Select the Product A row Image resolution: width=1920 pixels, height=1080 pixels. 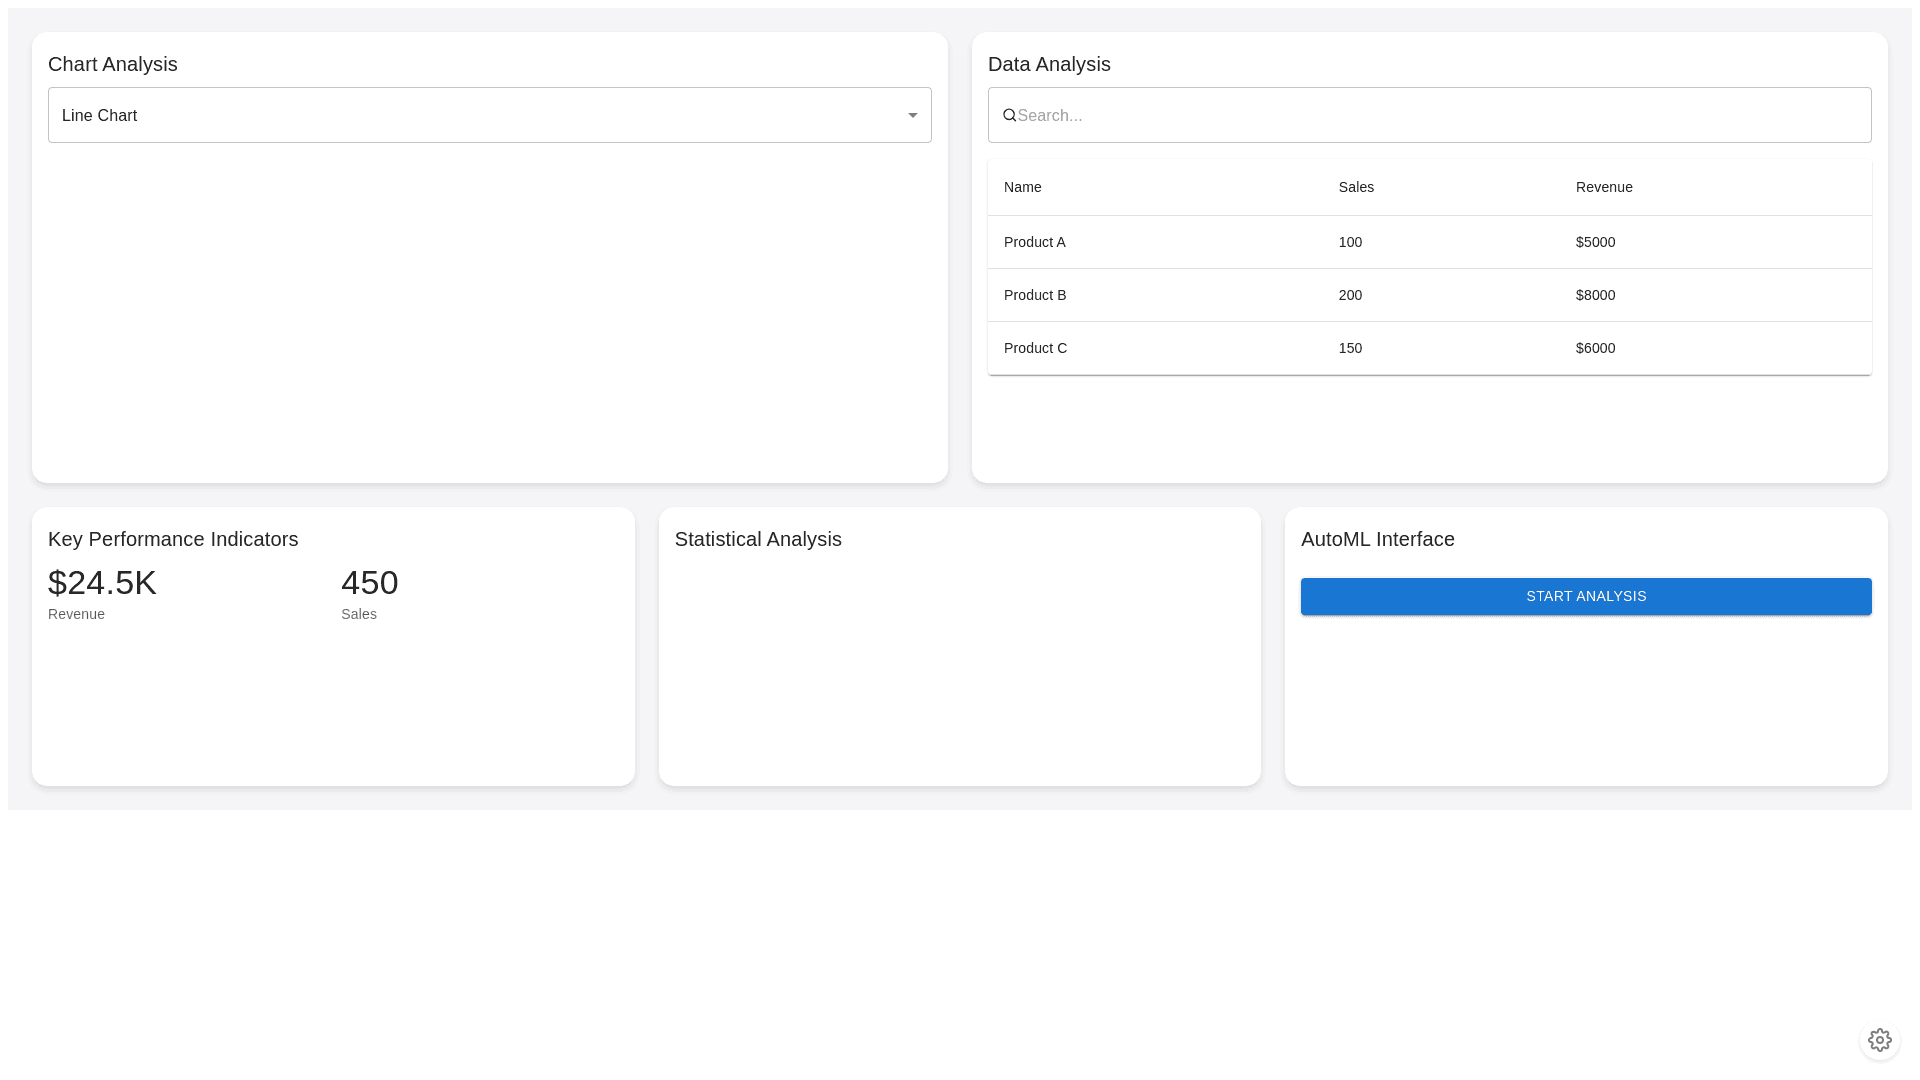click(x=1034, y=242)
